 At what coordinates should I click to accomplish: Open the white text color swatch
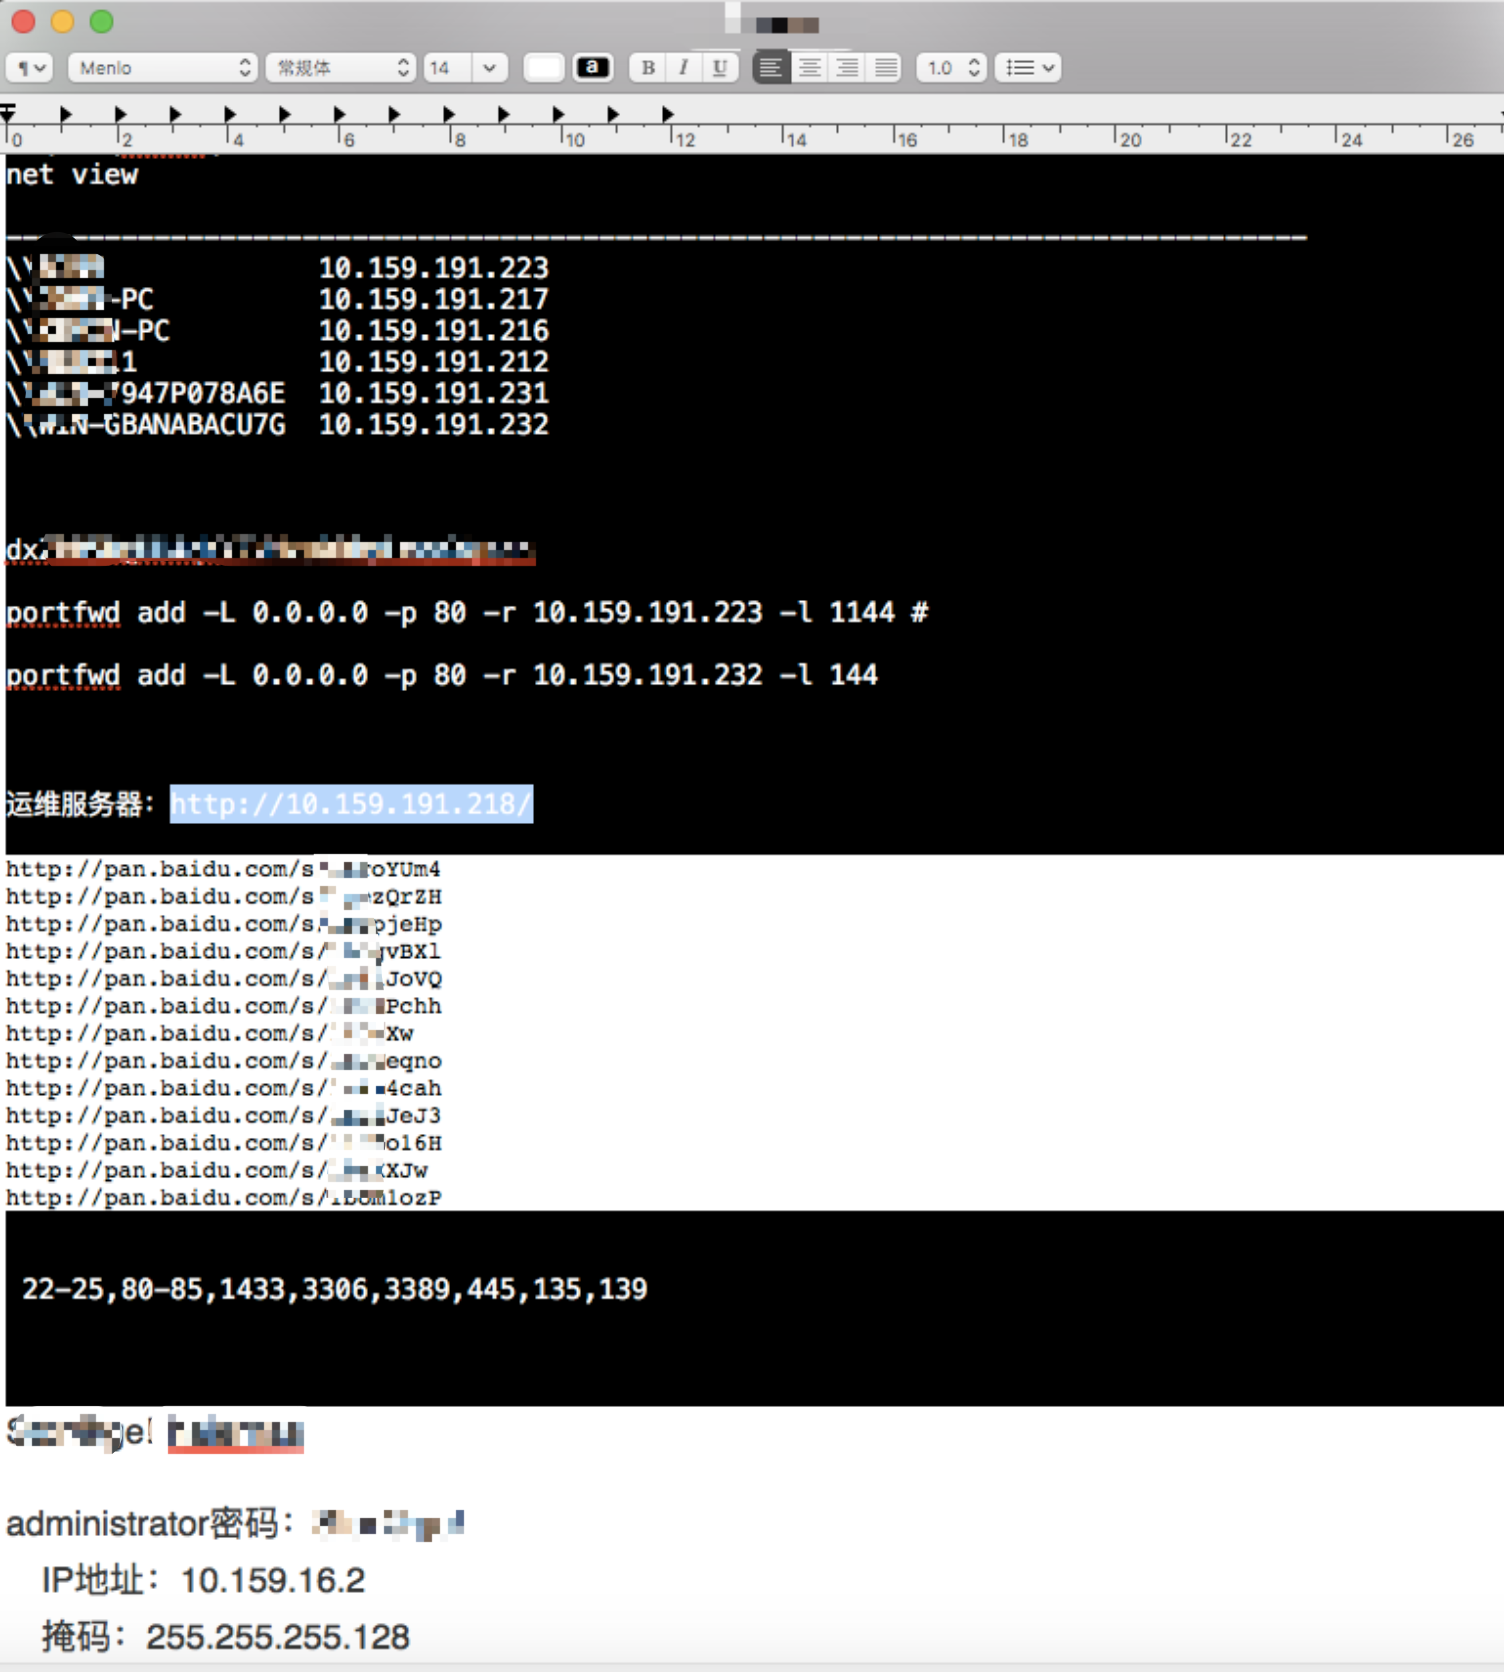tap(544, 68)
